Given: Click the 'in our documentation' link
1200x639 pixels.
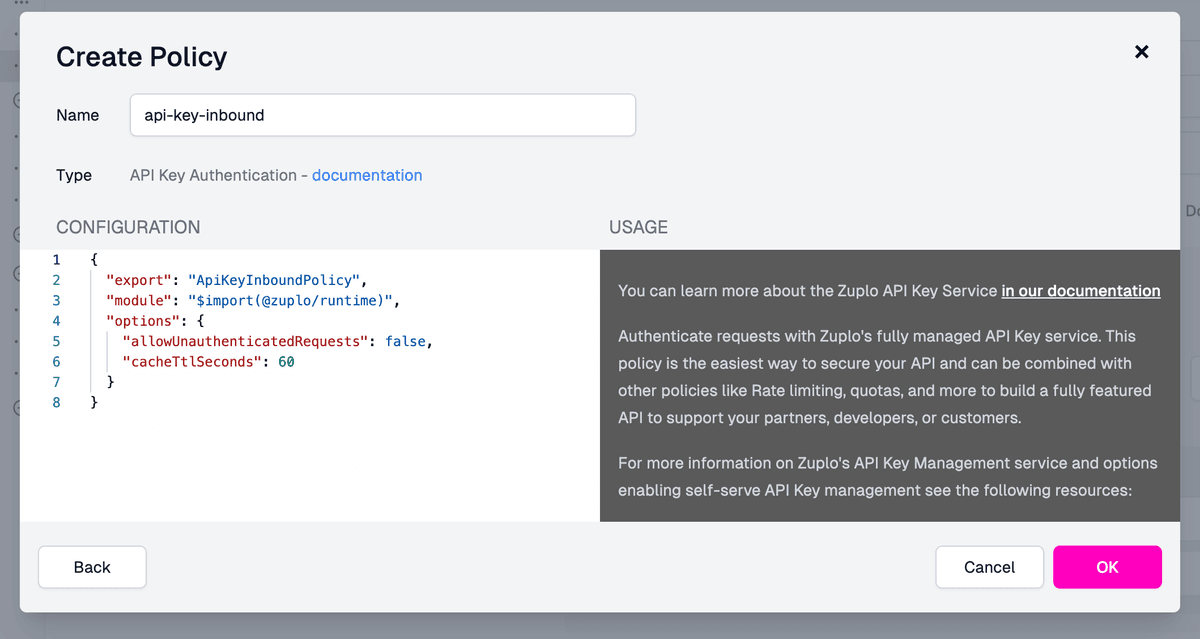Looking at the screenshot, I should point(1080,291).
